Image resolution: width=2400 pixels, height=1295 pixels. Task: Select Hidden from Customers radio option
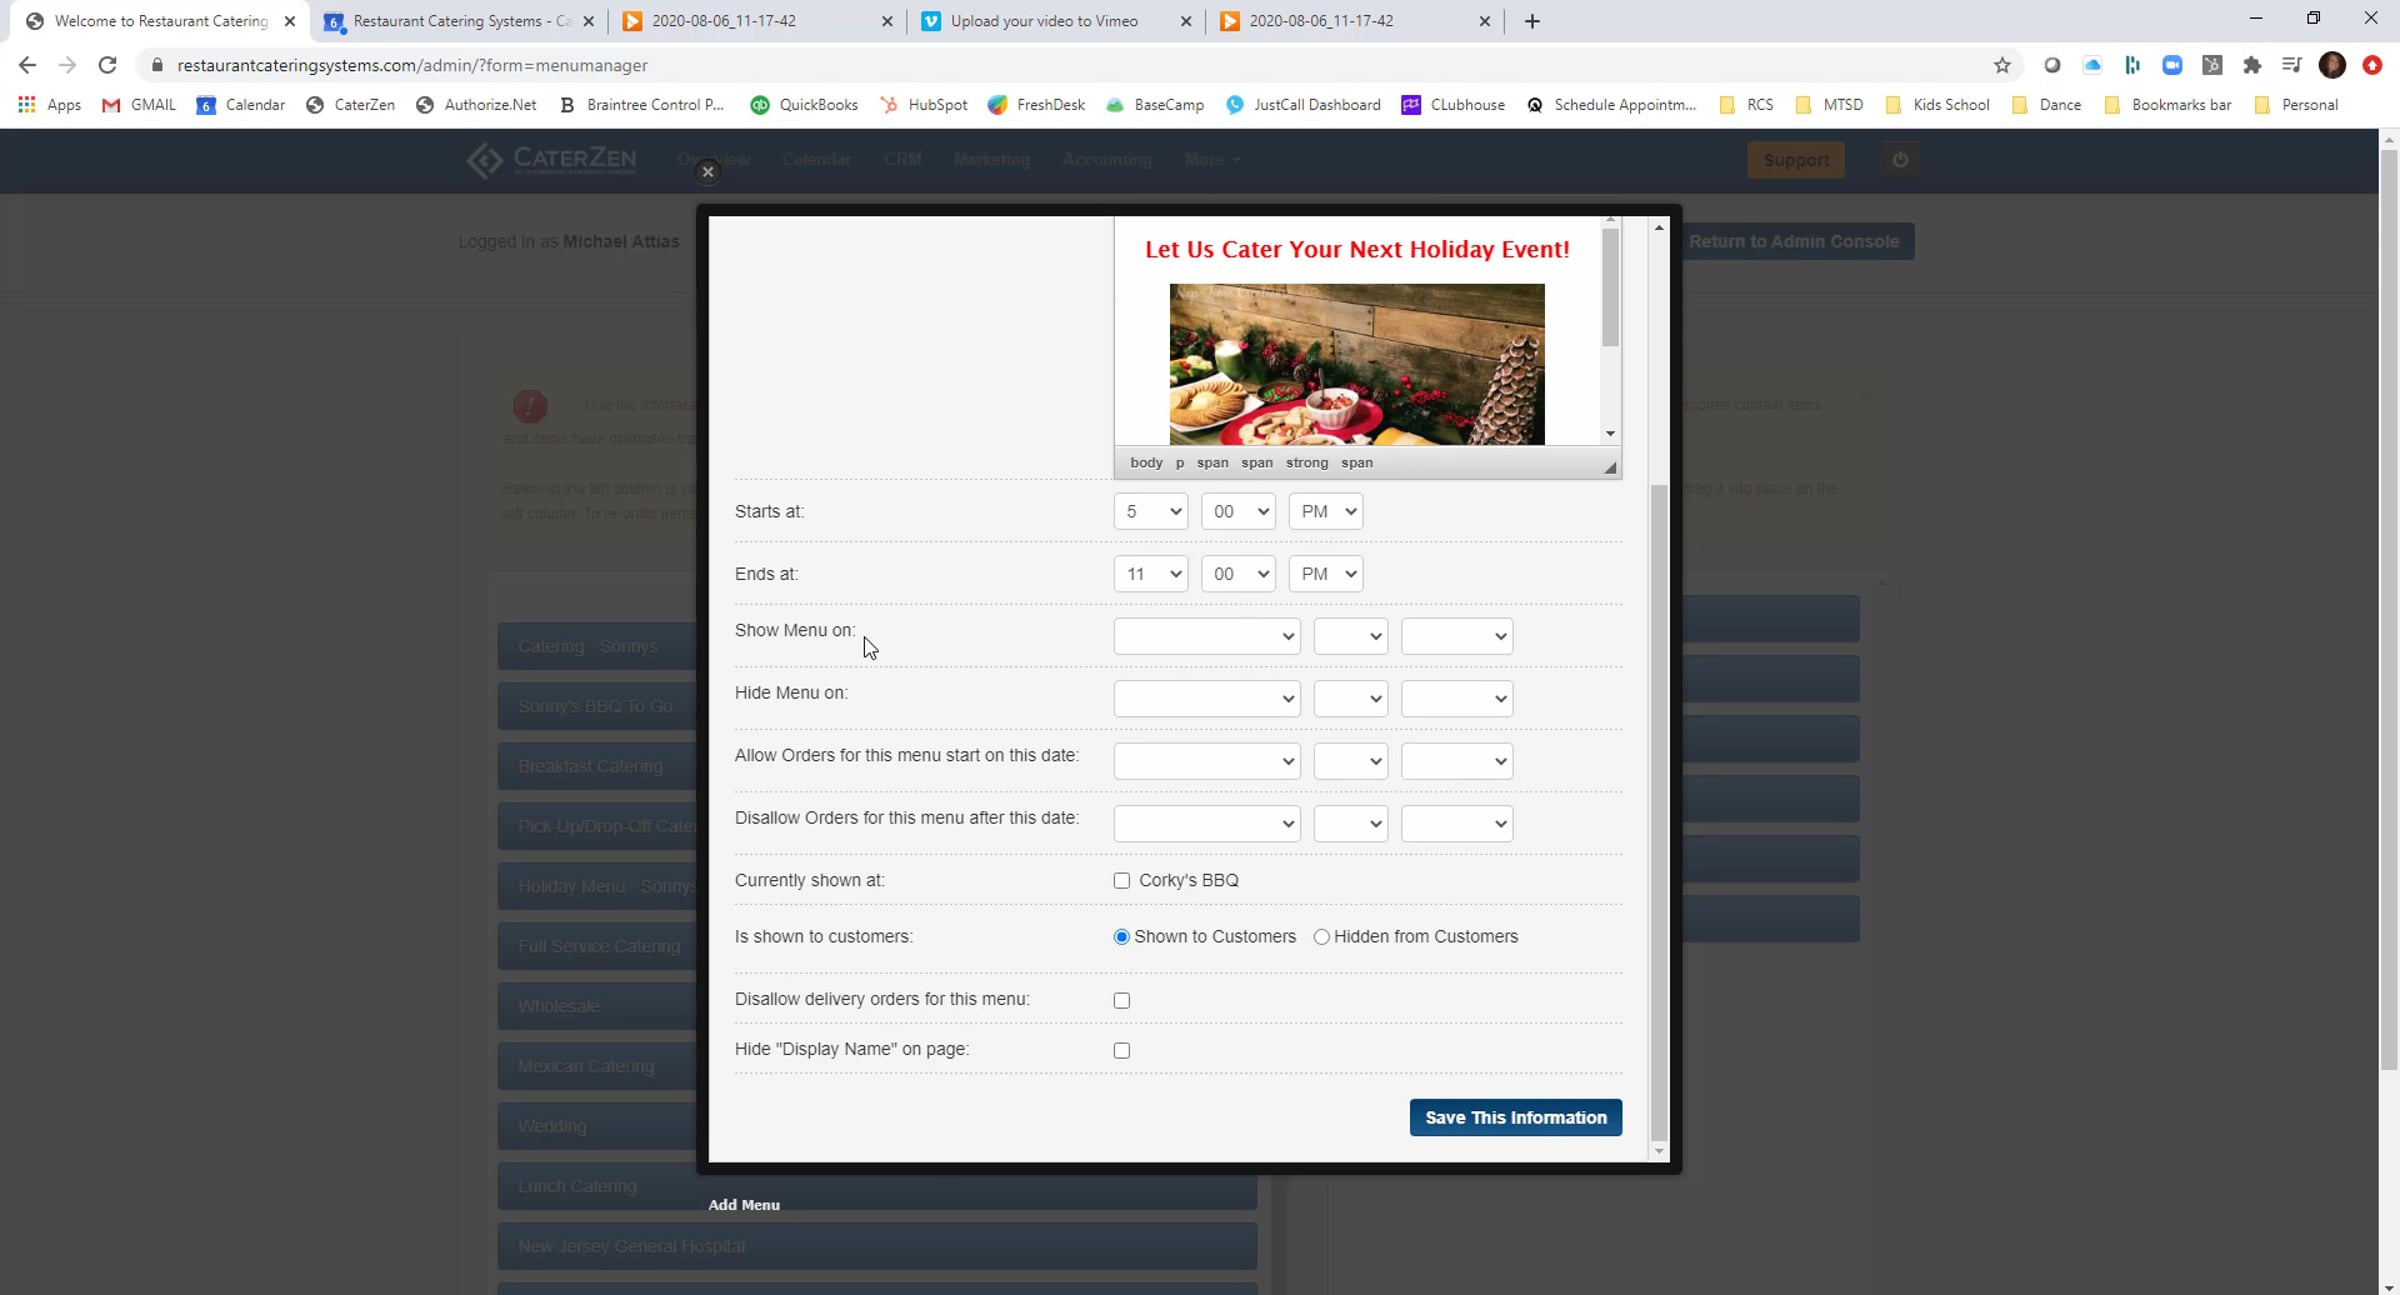point(1322,937)
